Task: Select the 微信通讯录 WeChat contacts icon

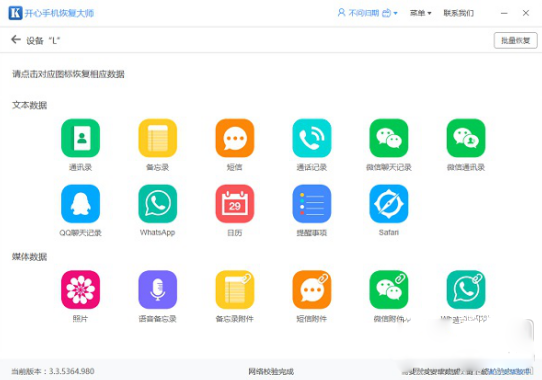Action: [466, 138]
